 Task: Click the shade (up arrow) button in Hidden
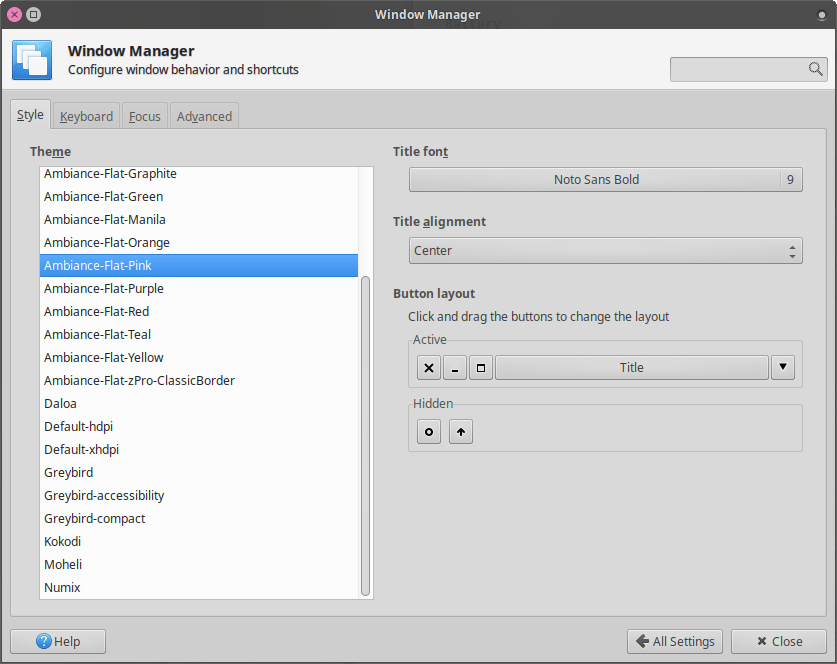coord(461,432)
